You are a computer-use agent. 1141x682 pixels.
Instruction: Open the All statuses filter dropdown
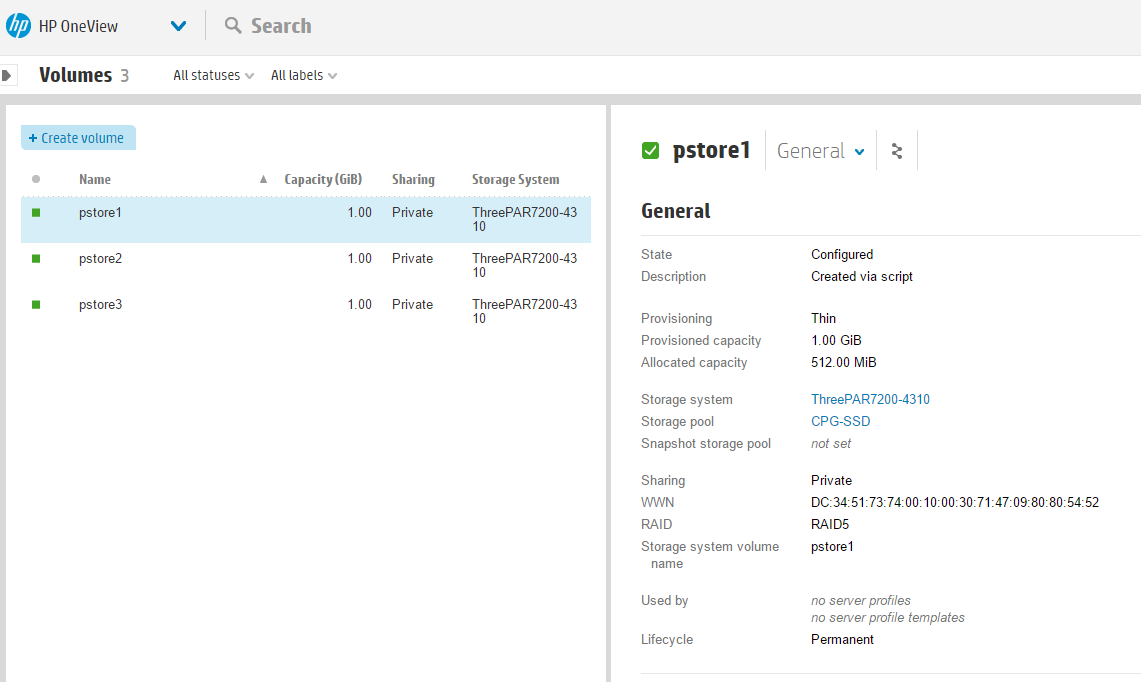tap(213, 75)
